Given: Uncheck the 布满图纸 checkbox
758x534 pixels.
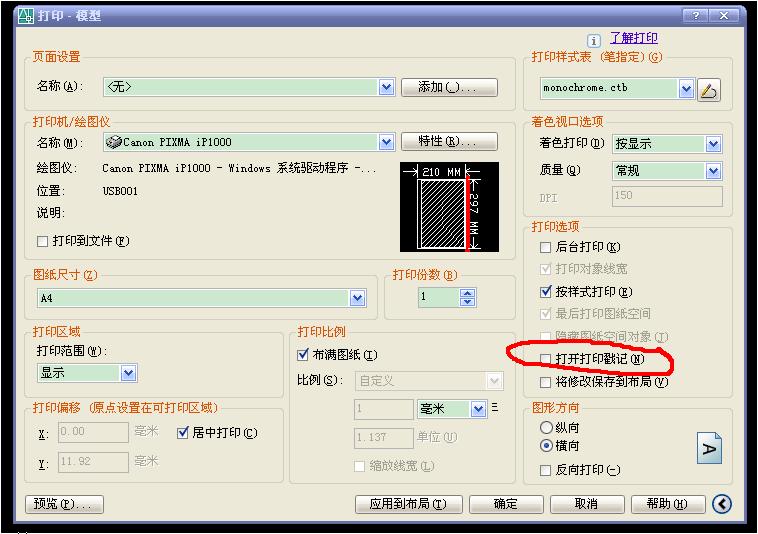Looking at the screenshot, I should [303, 355].
